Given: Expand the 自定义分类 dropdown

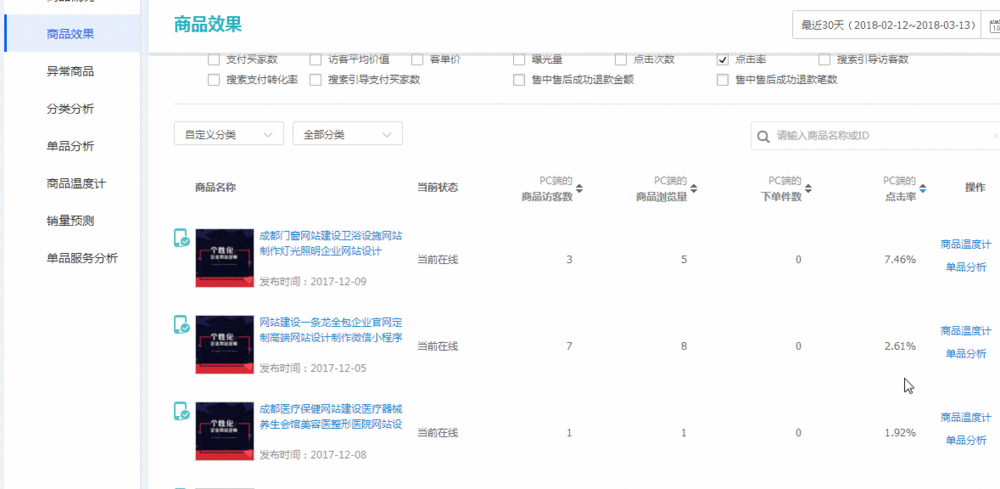Looking at the screenshot, I should click(228, 134).
